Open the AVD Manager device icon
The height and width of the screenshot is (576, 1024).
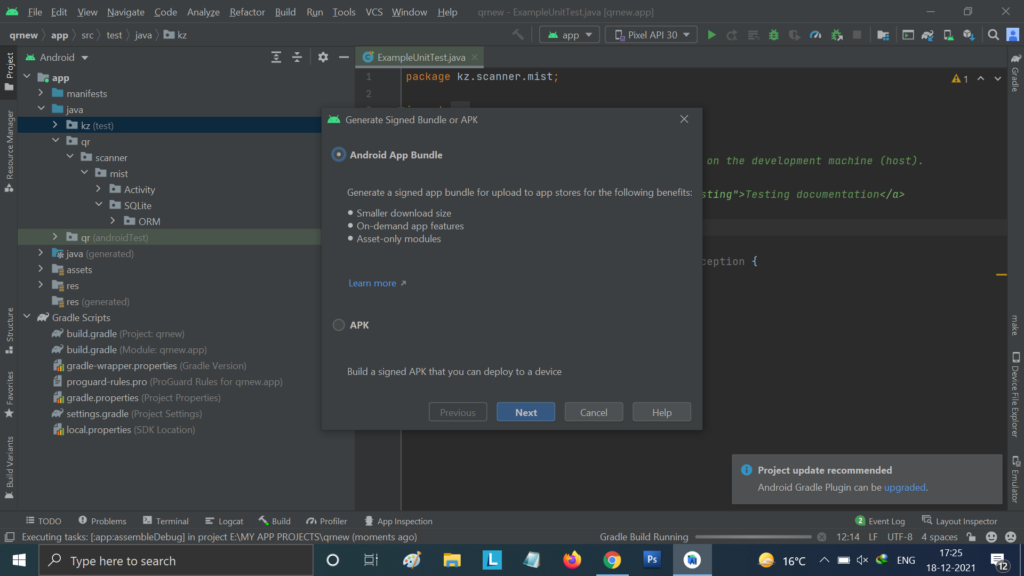pyautogui.click(x=948, y=35)
